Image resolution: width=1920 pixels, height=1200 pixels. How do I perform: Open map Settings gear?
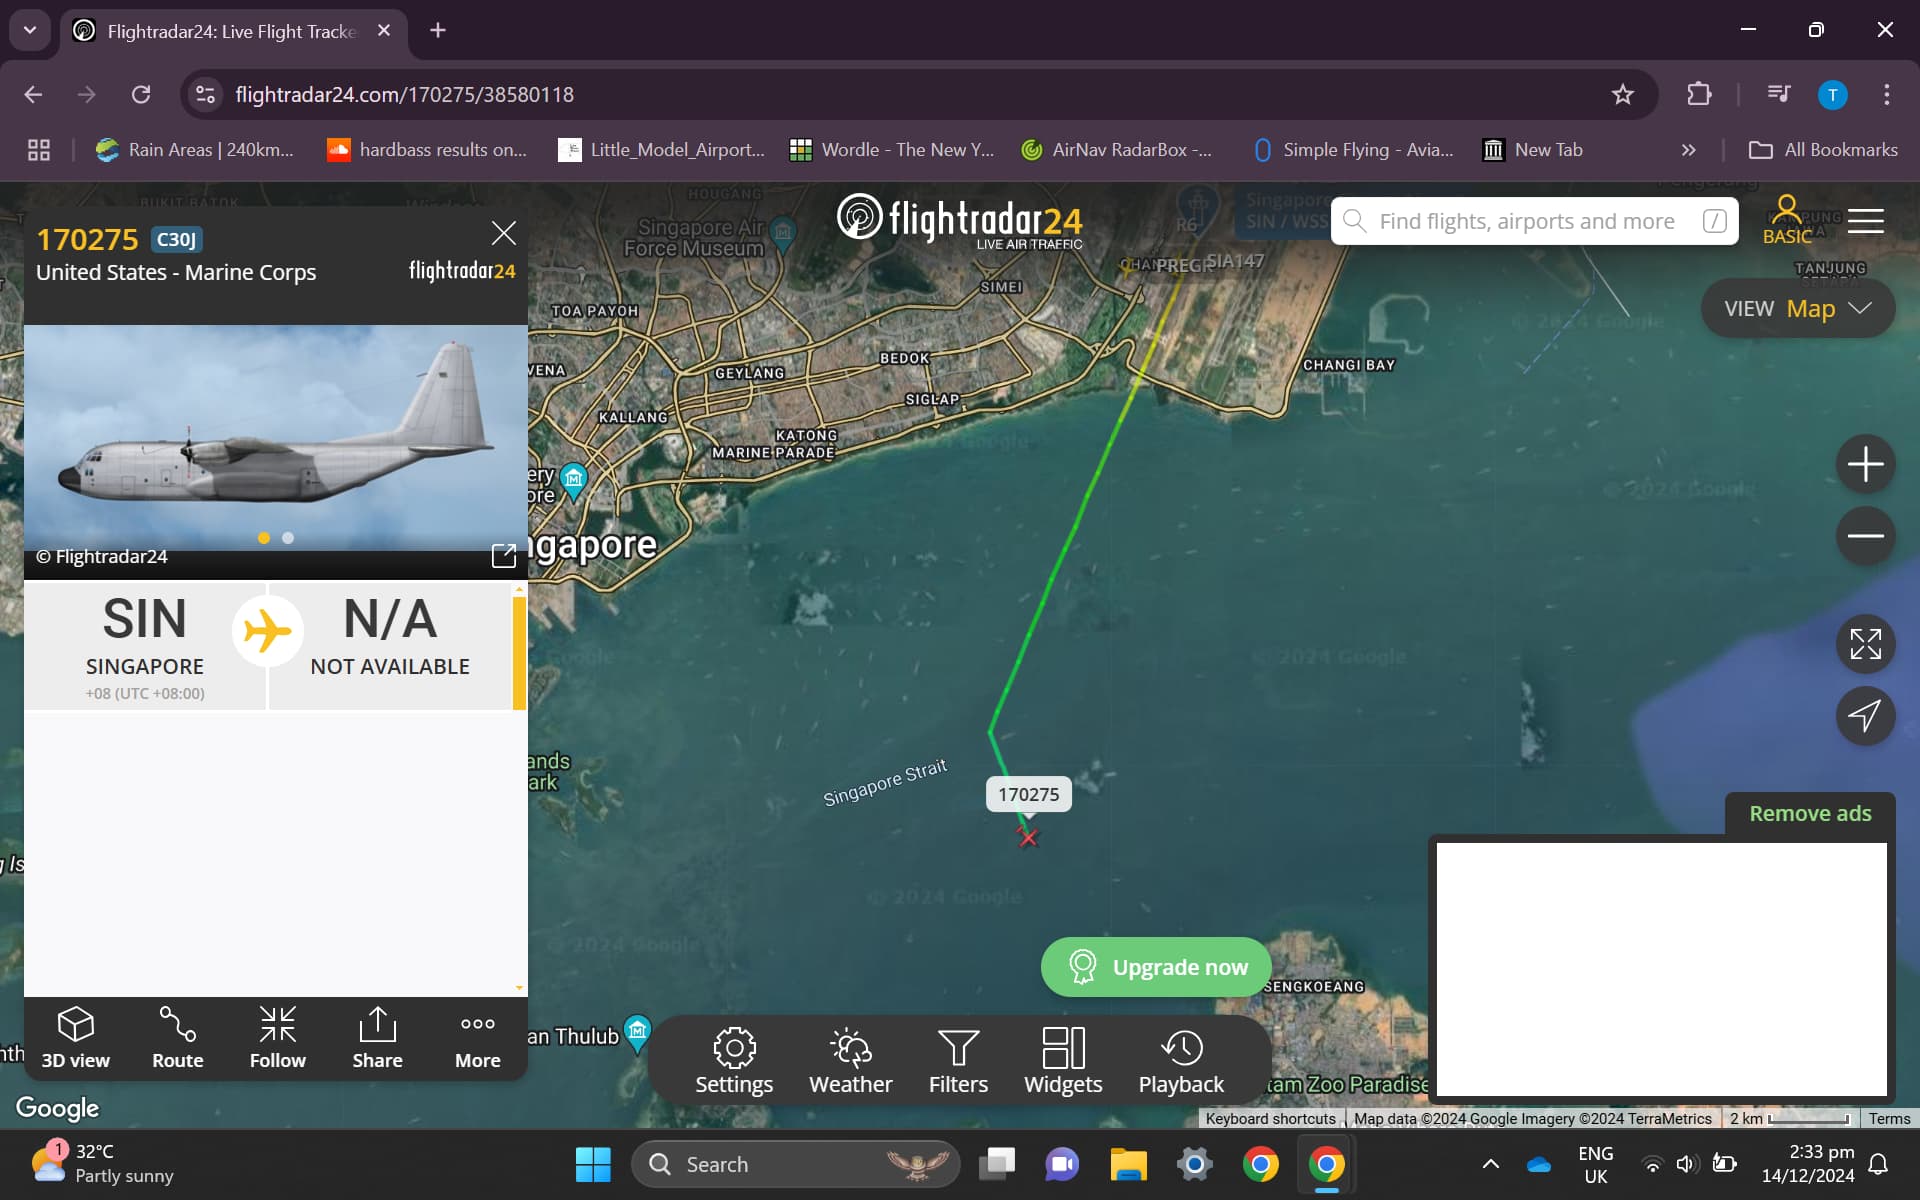(x=734, y=1061)
